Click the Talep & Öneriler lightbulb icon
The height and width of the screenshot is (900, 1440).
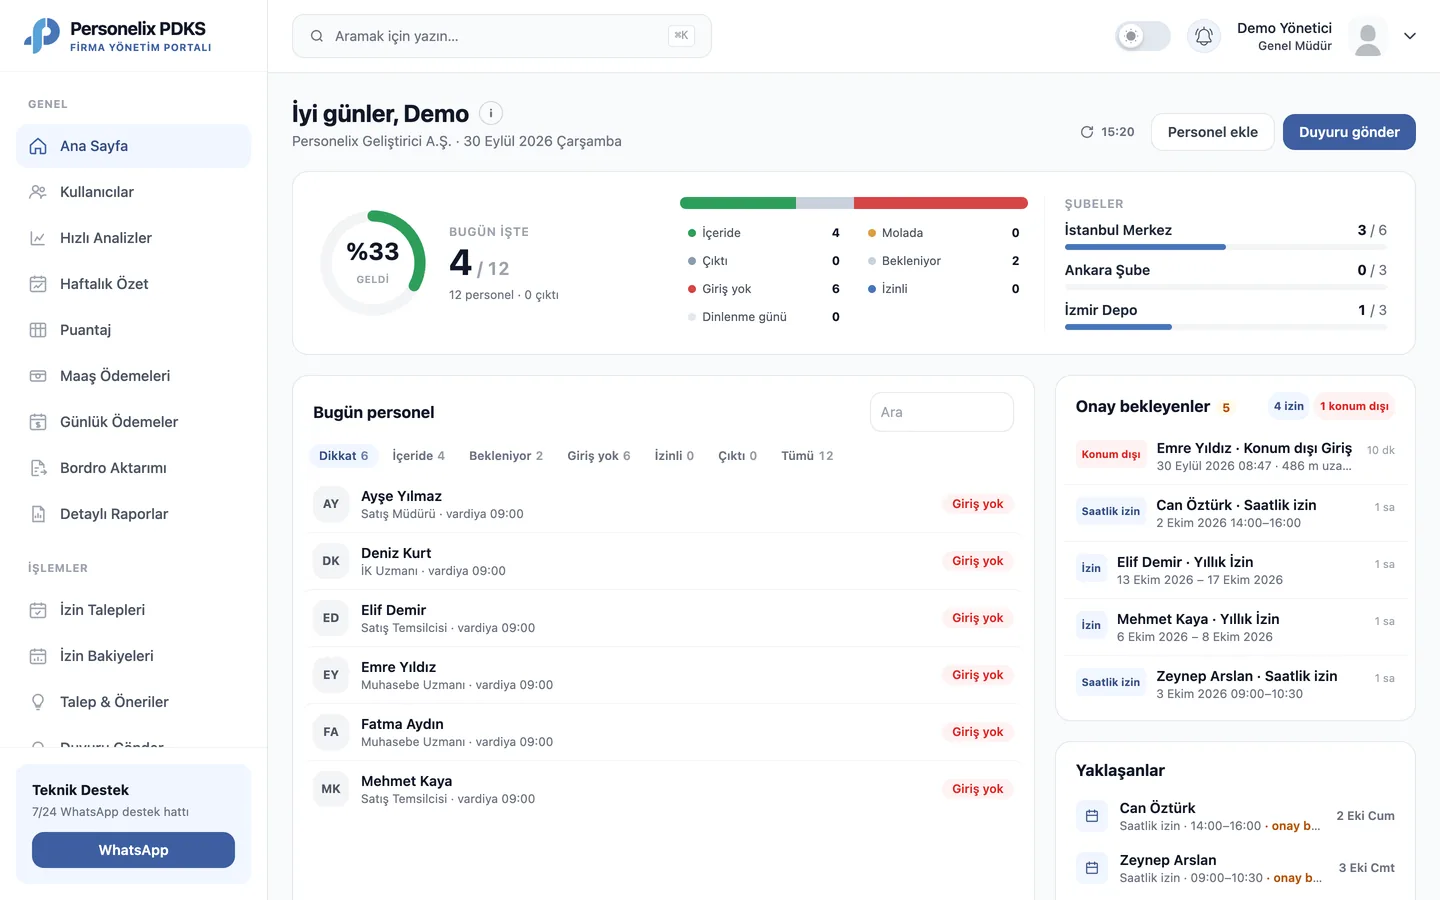click(x=38, y=702)
